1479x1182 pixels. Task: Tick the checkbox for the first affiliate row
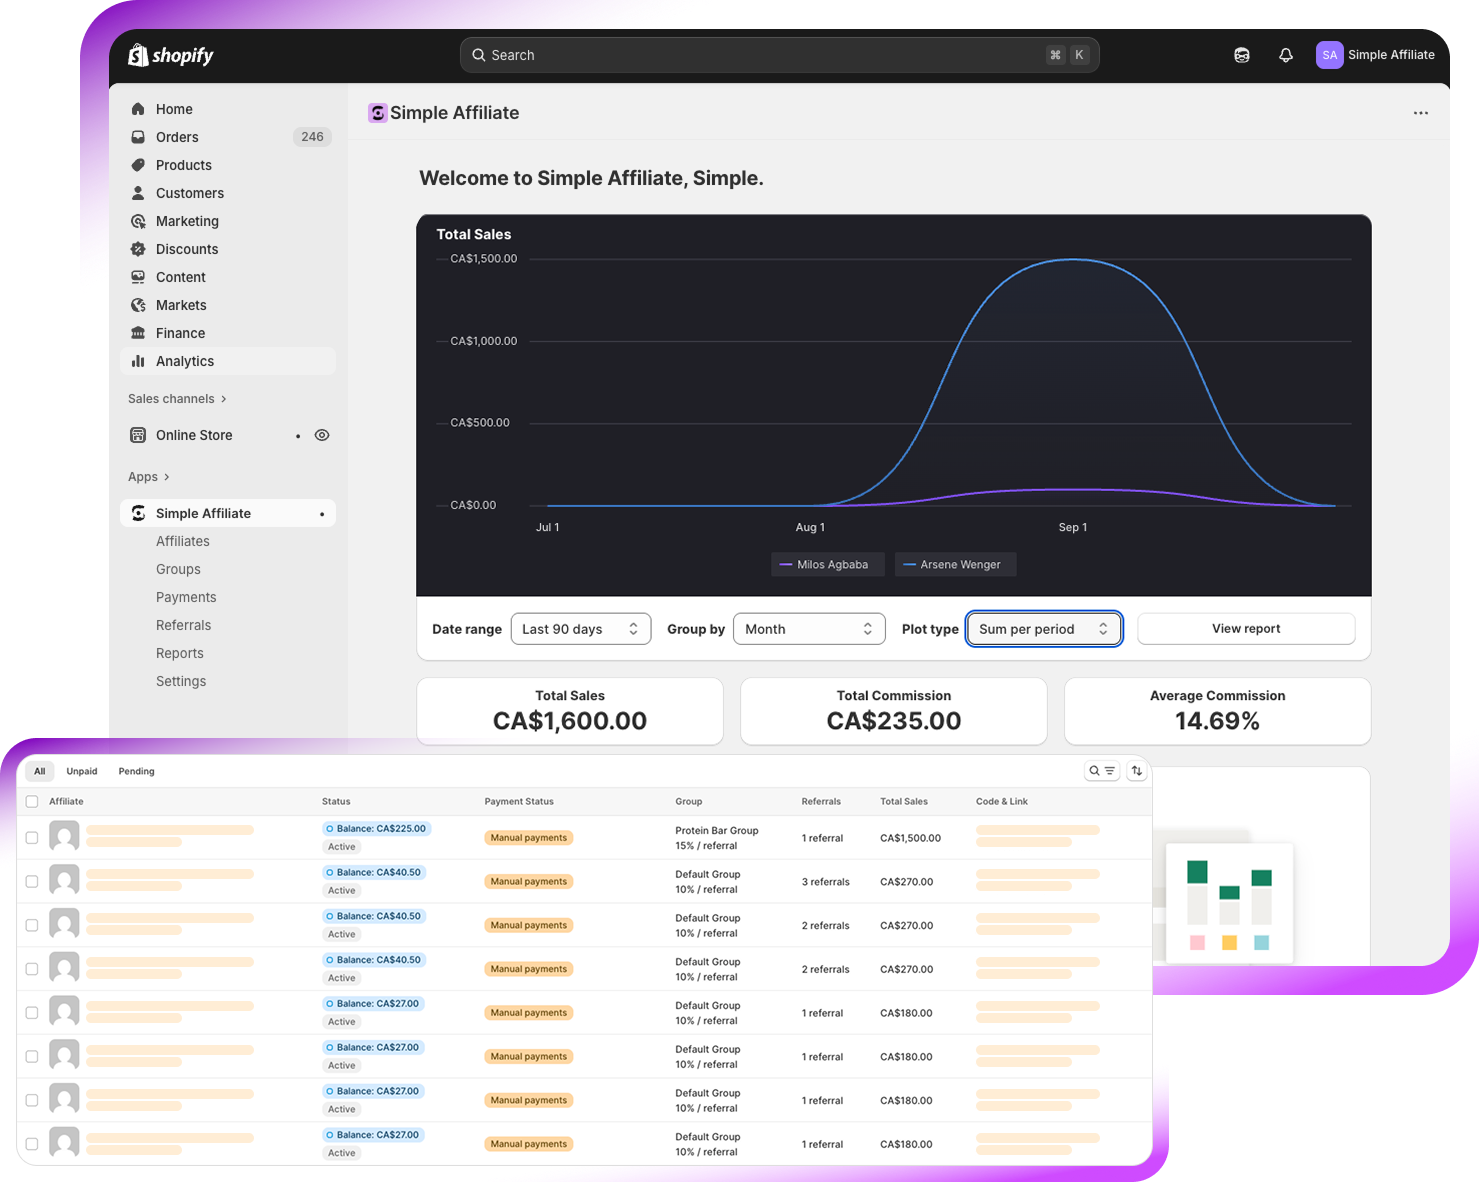(32, 838)
